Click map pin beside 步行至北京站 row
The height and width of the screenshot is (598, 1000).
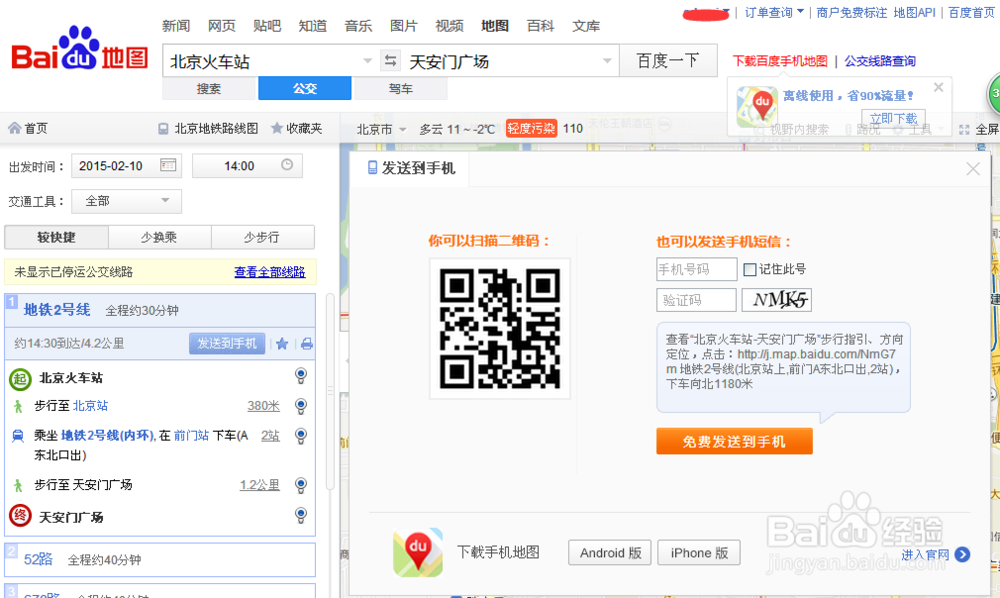click(301, 405)
